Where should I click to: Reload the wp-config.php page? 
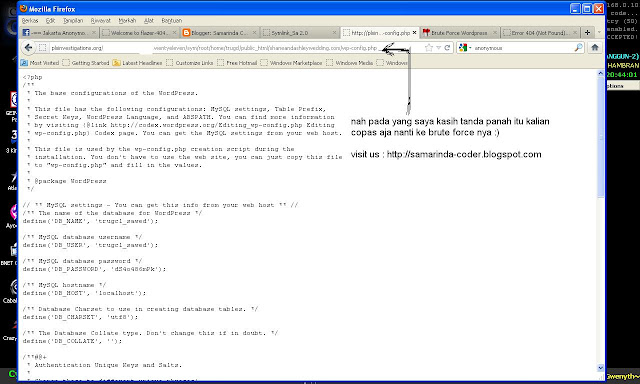point(447,48)
